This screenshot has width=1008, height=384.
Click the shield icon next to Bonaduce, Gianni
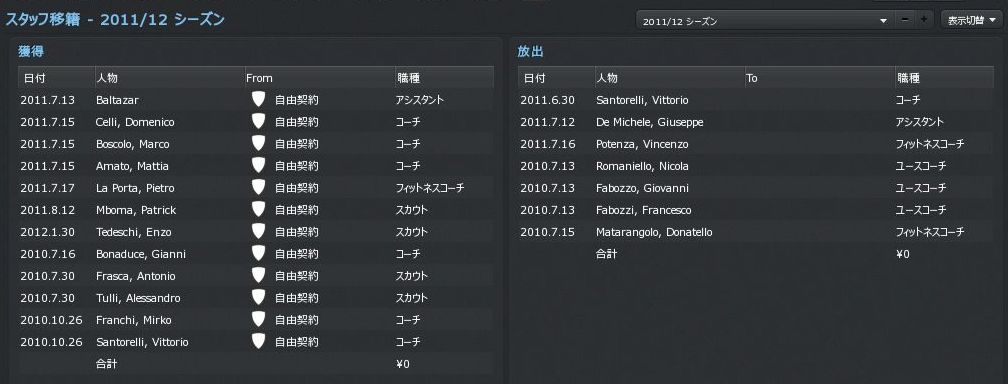click(x=258, y=253)
